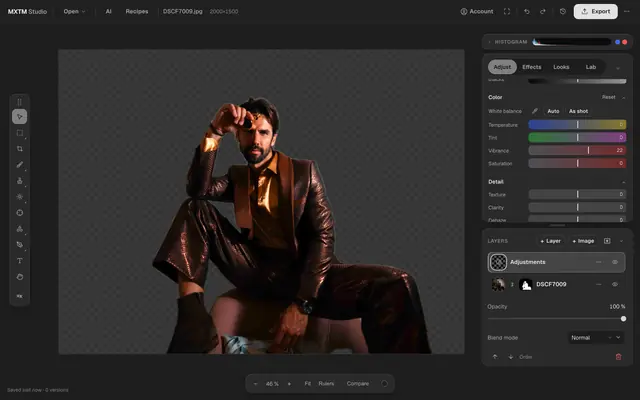Open the Open dropdown menu
Image resolution: width=640 pixels, height=400 pixels.
coord(74,11)
